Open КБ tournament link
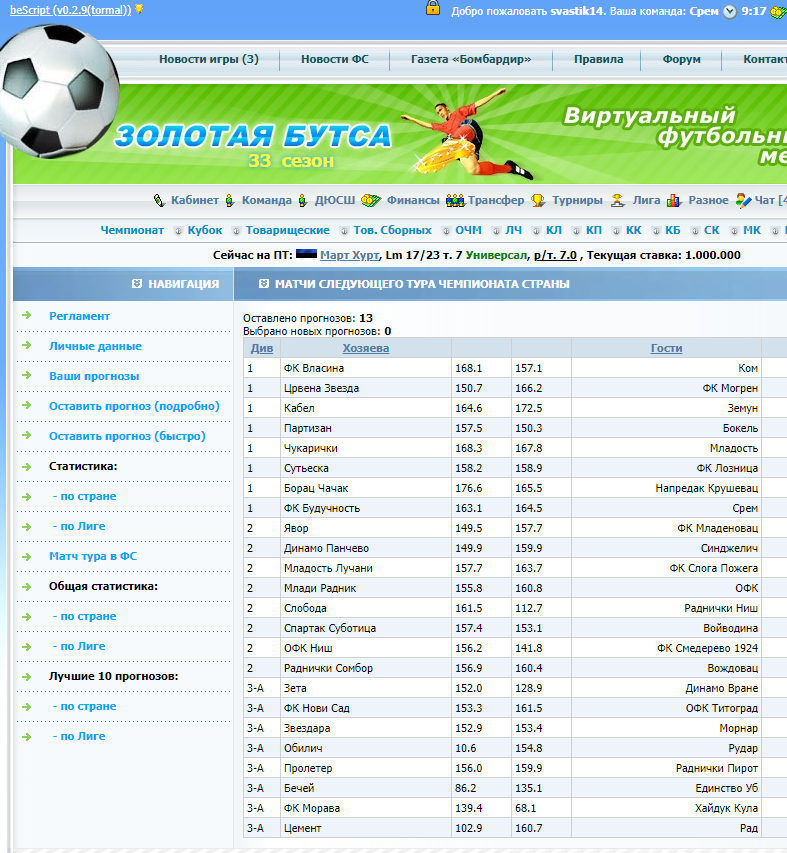This screenshot has height=853, width=787. [673, 230]
